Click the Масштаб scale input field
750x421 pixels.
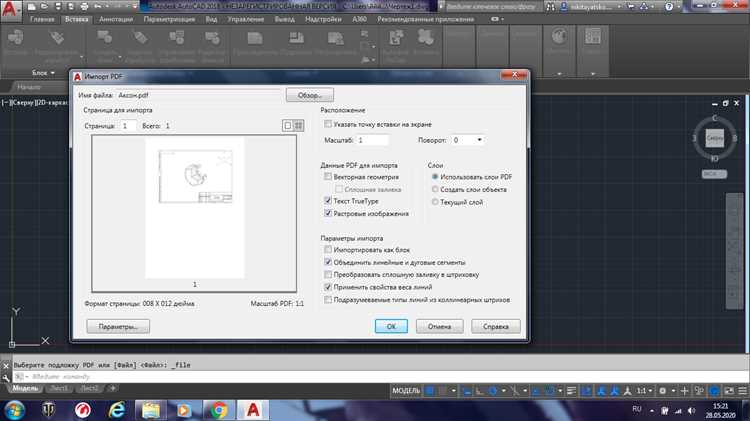pyautogui.click(x=372, y=140)
